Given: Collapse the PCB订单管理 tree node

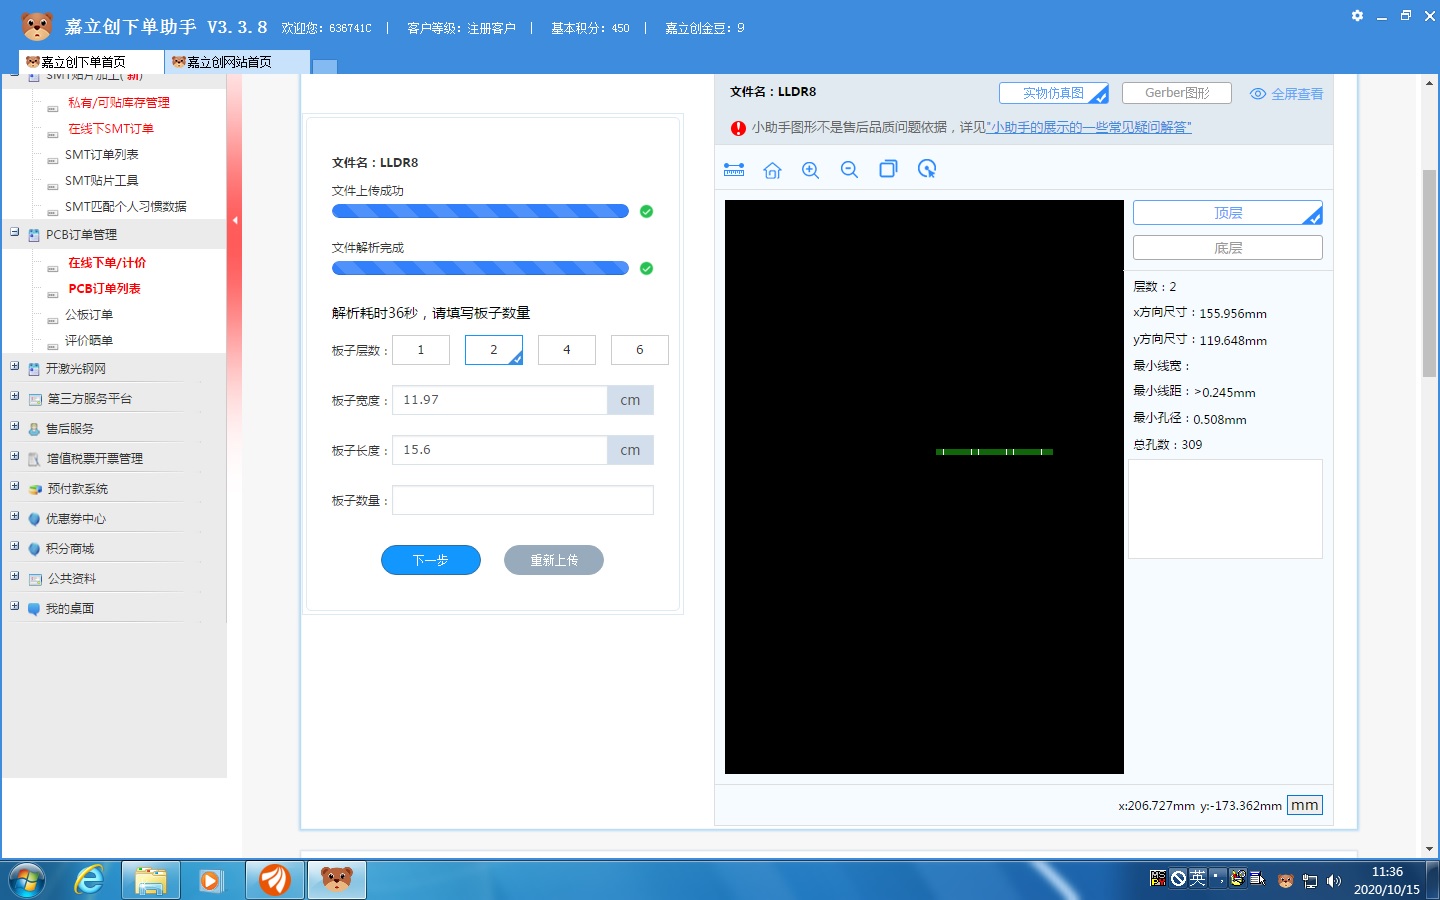Looking at the screenshot, I should [x=15, y=232].
